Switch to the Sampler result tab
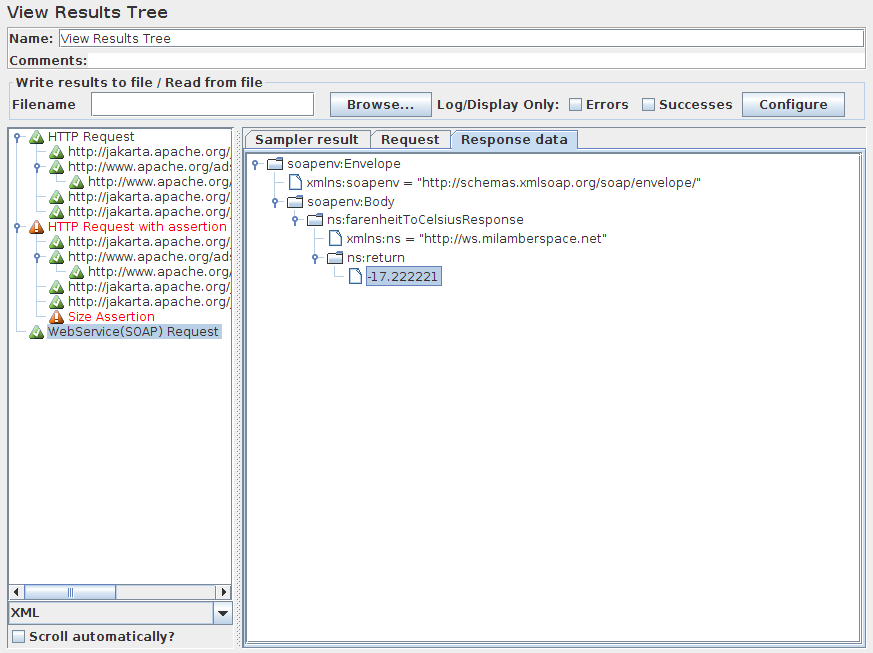Viewport: 873px width, 653px height. (307, 140)
